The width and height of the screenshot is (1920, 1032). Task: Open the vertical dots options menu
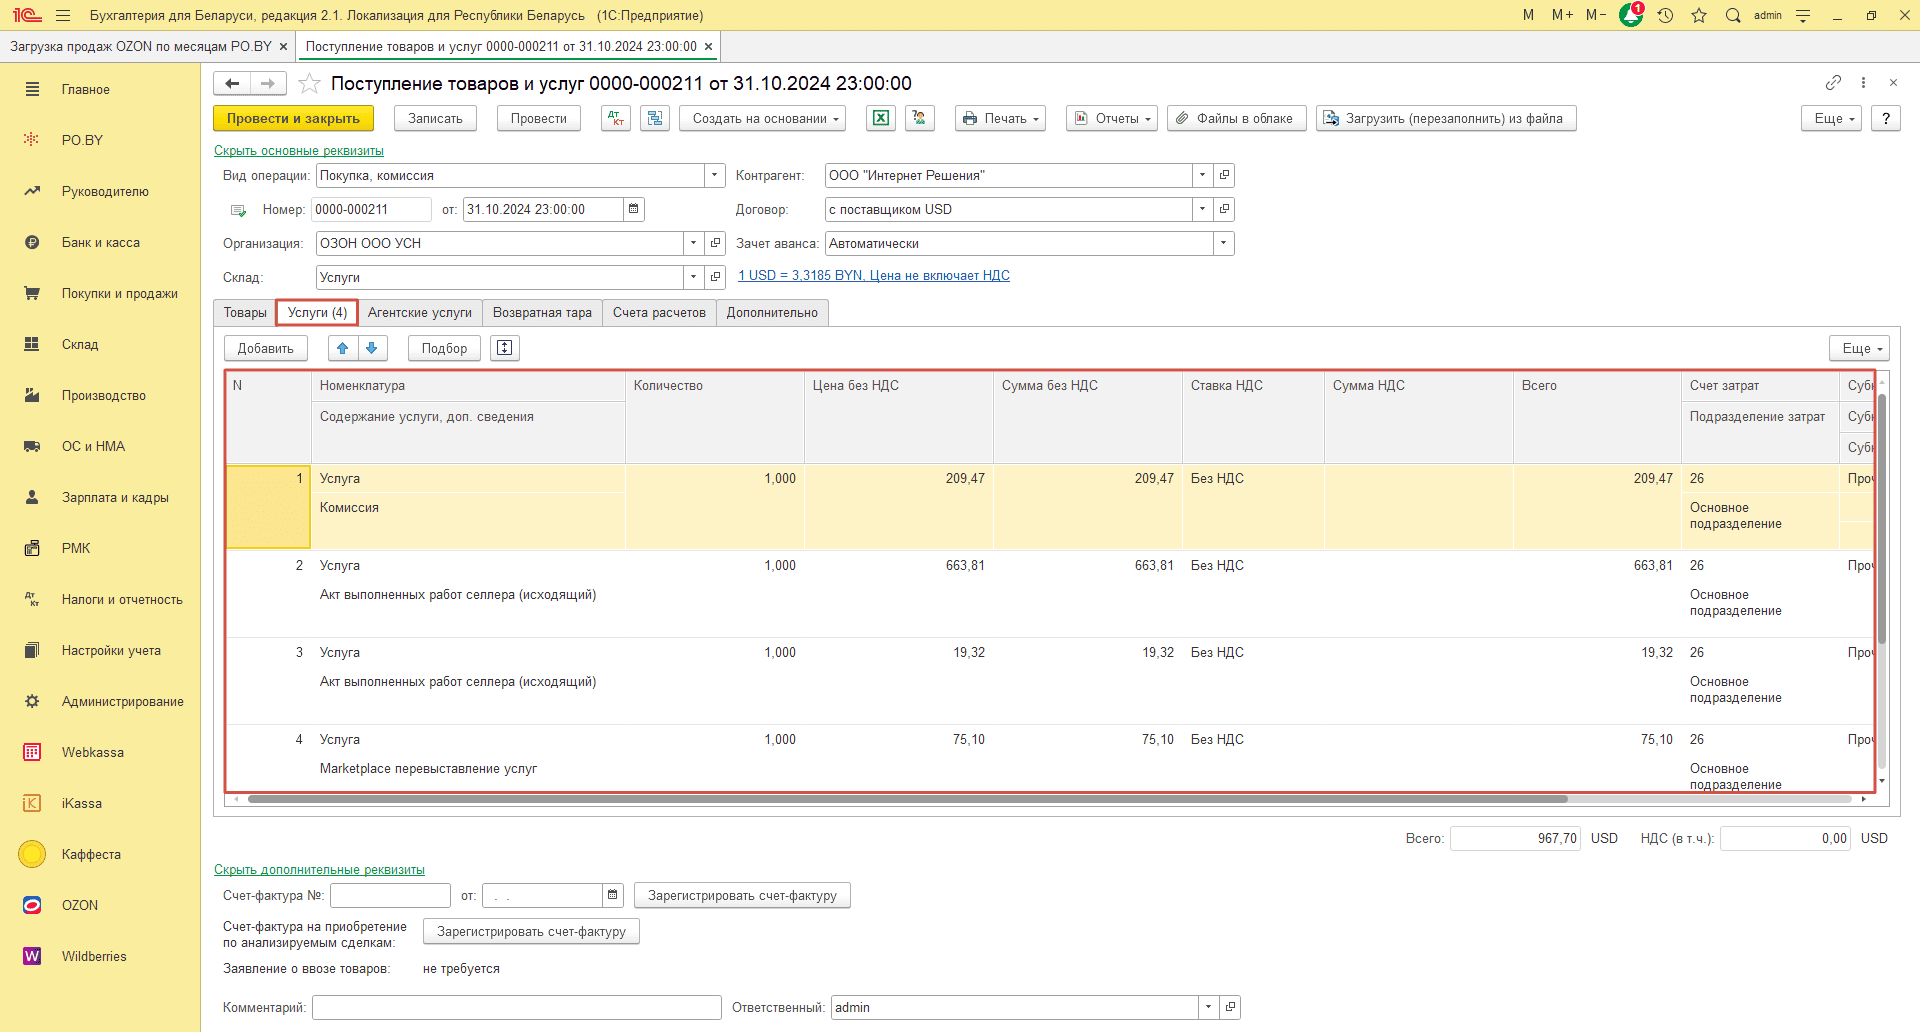coord(1863,82)
